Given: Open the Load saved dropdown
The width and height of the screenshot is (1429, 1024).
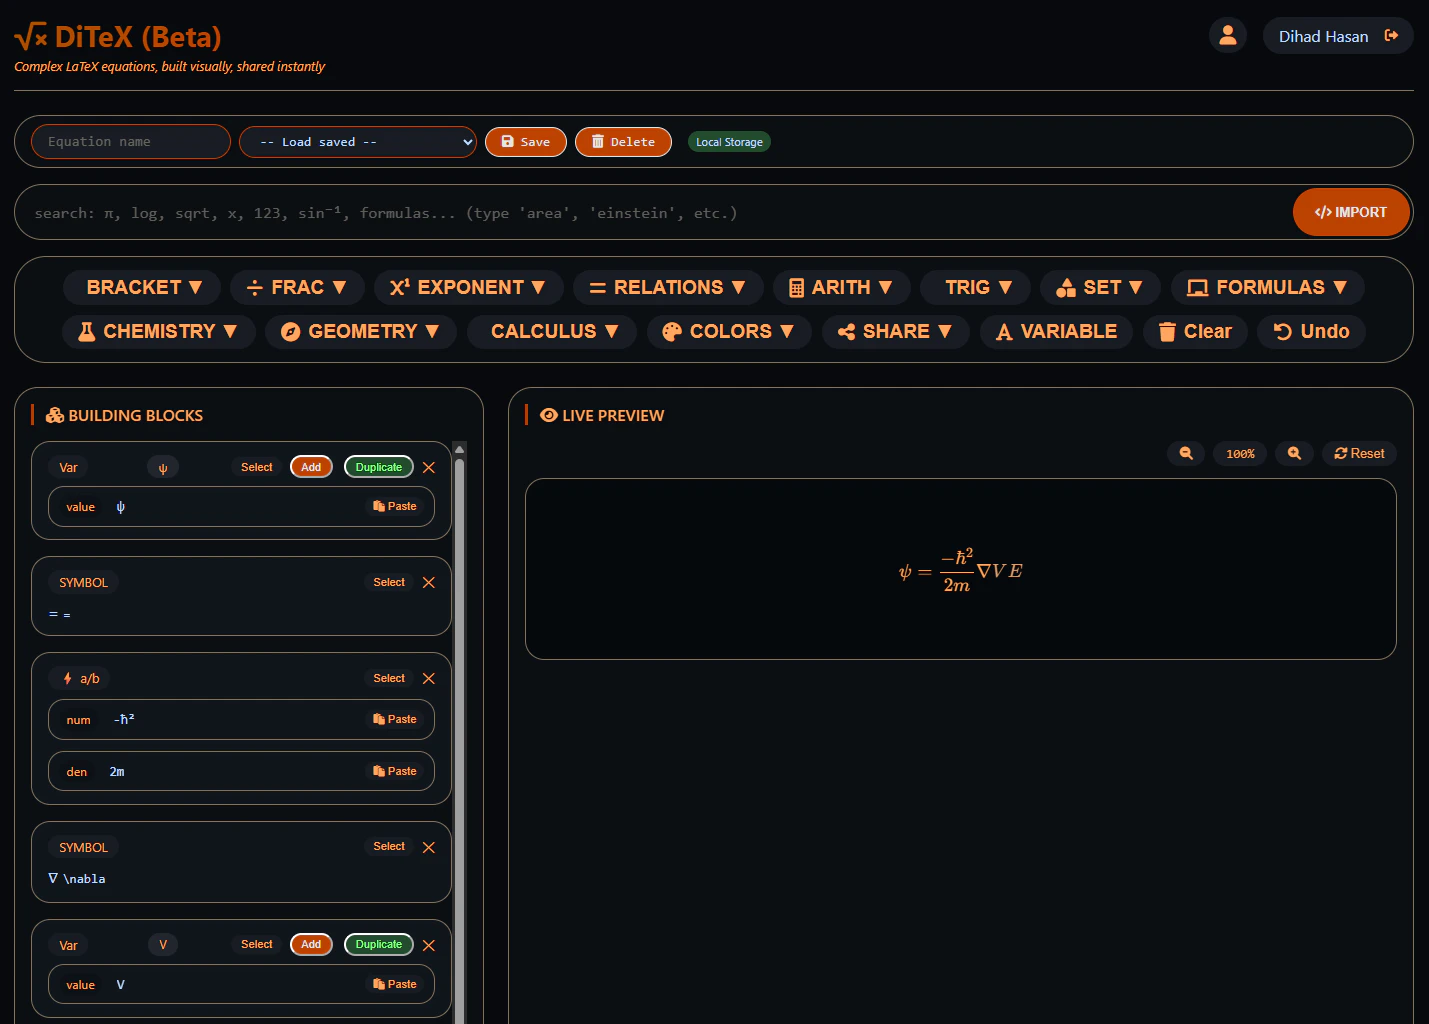Looking at the screenshot, I should click(x=357, y=141).
